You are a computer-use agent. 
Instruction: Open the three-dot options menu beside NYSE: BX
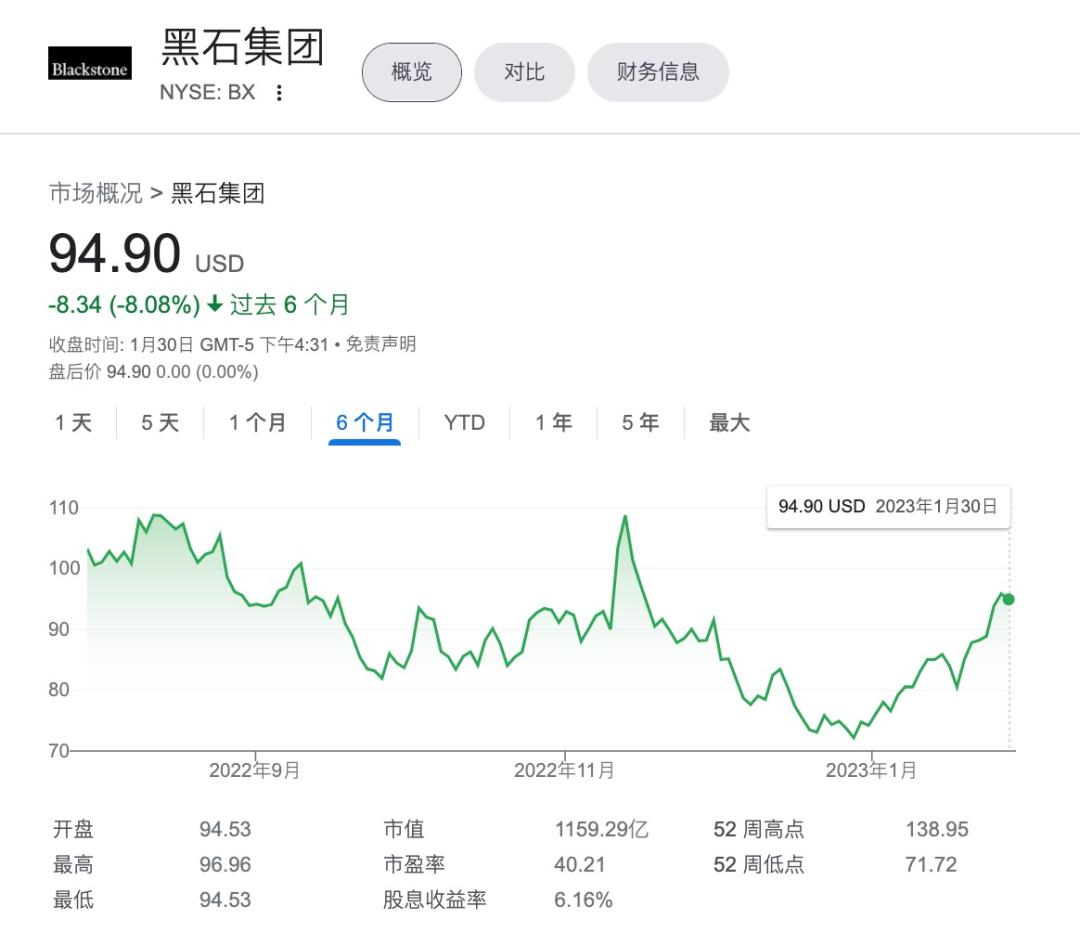pyautogui.click(x=278, y=92)
